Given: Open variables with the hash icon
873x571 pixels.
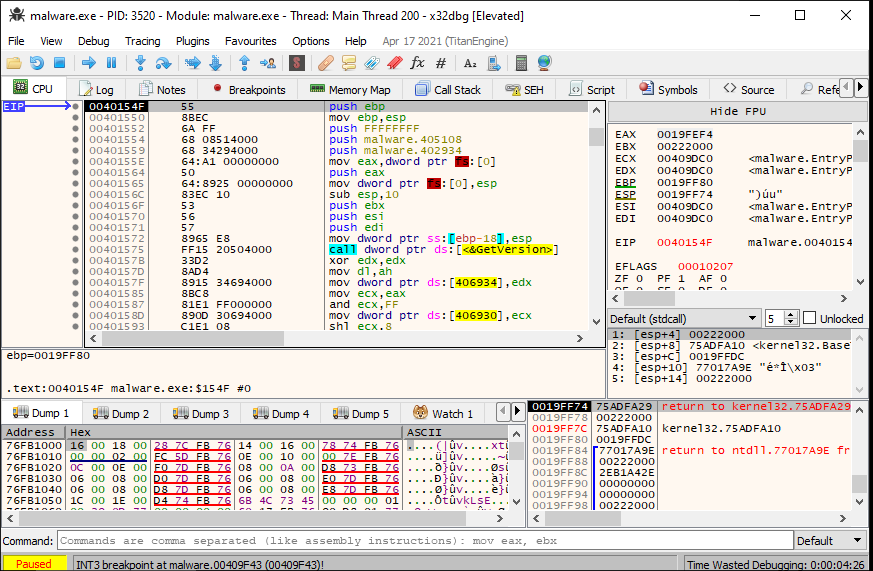Looking at the screenshot, I should [x=441, y=63].
